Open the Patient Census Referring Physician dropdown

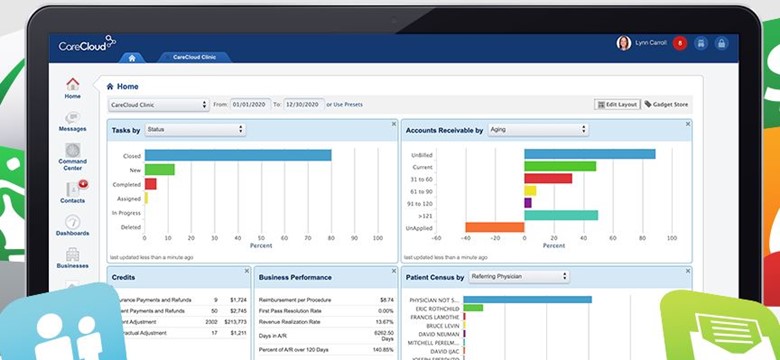pyautogui.click(x=519, y=277)
